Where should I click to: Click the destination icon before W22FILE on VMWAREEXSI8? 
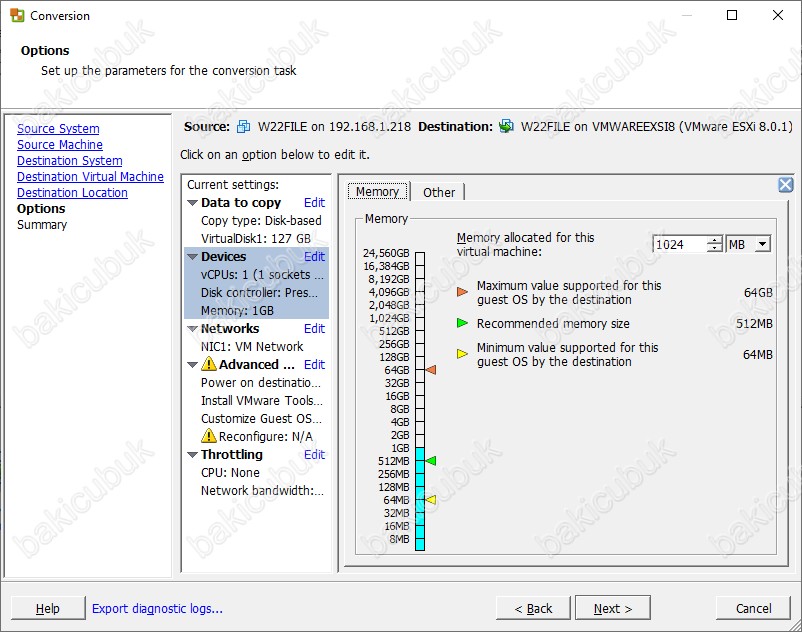tap(506, 126)
